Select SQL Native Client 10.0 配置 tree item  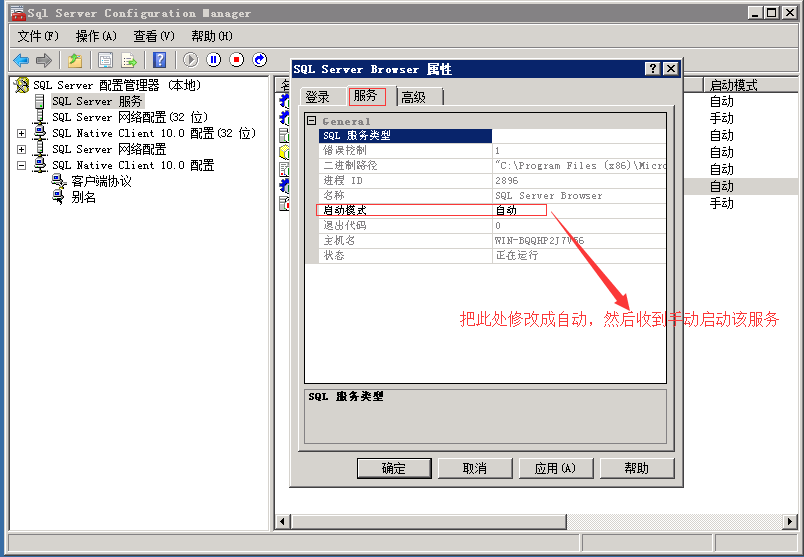(133, 165)
